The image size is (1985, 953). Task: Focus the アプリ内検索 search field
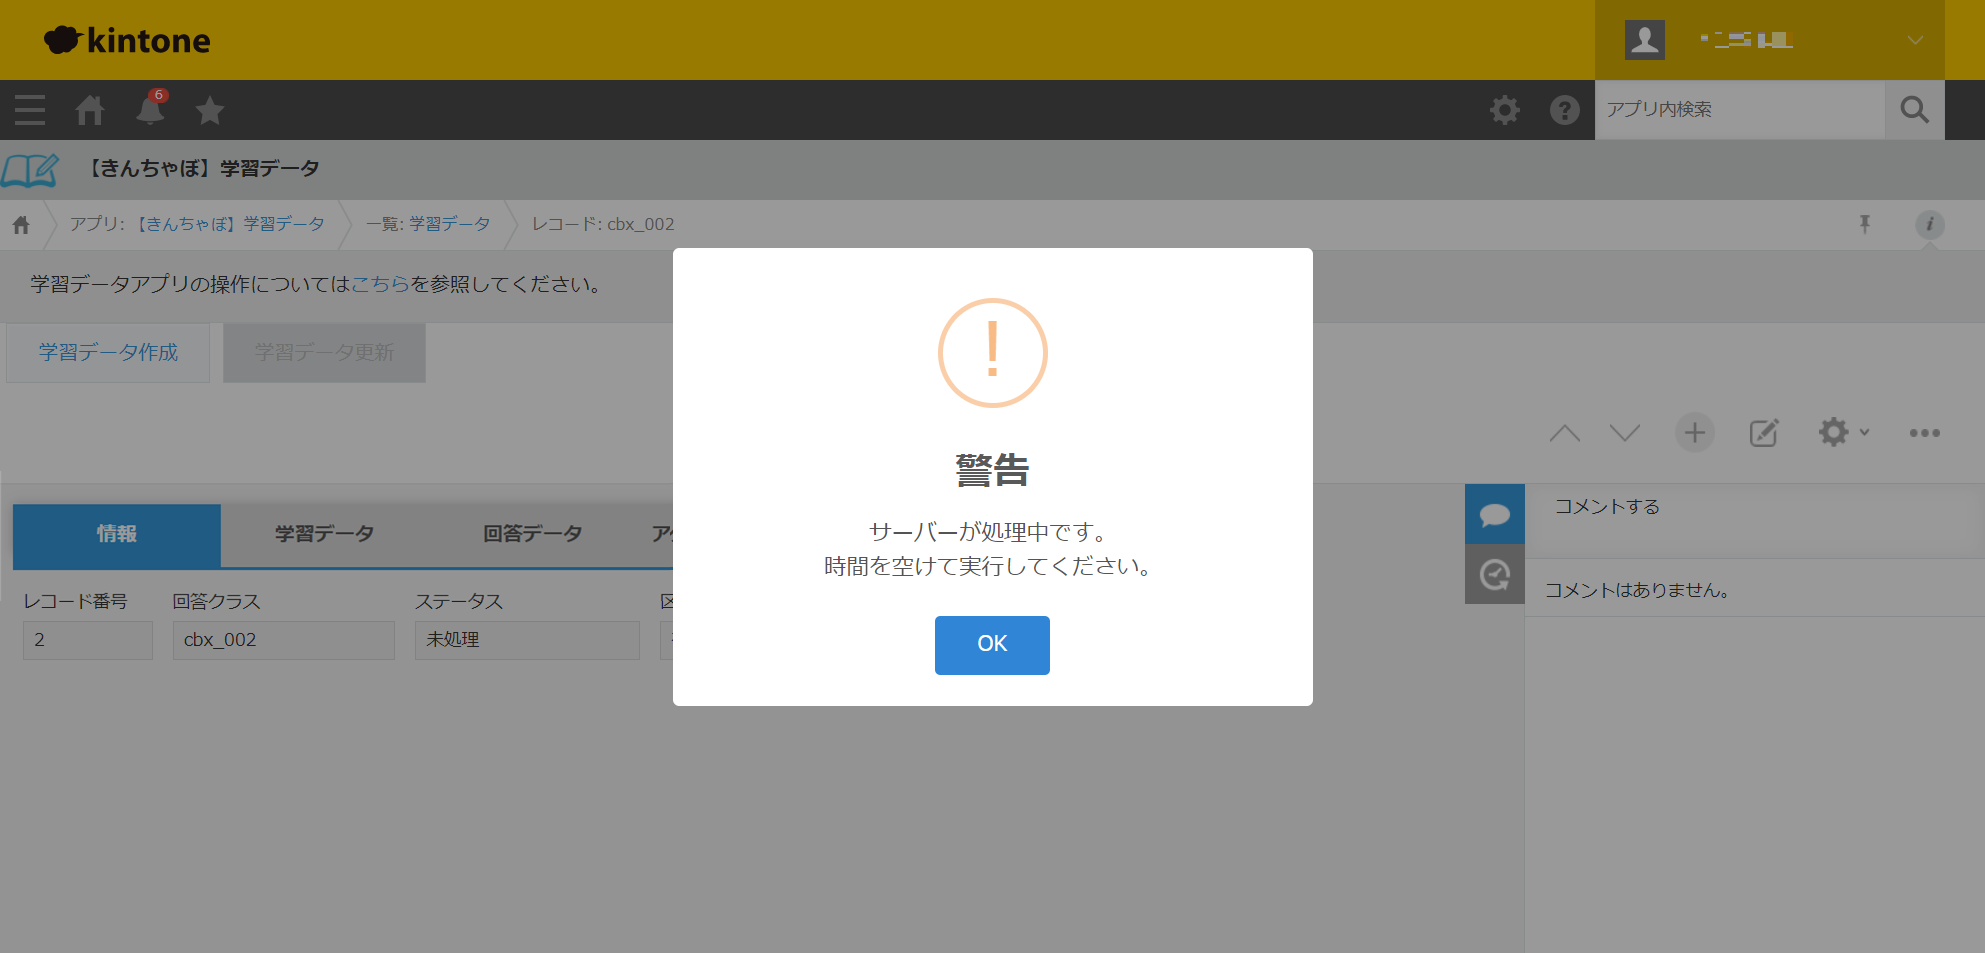coord(1738,110)
